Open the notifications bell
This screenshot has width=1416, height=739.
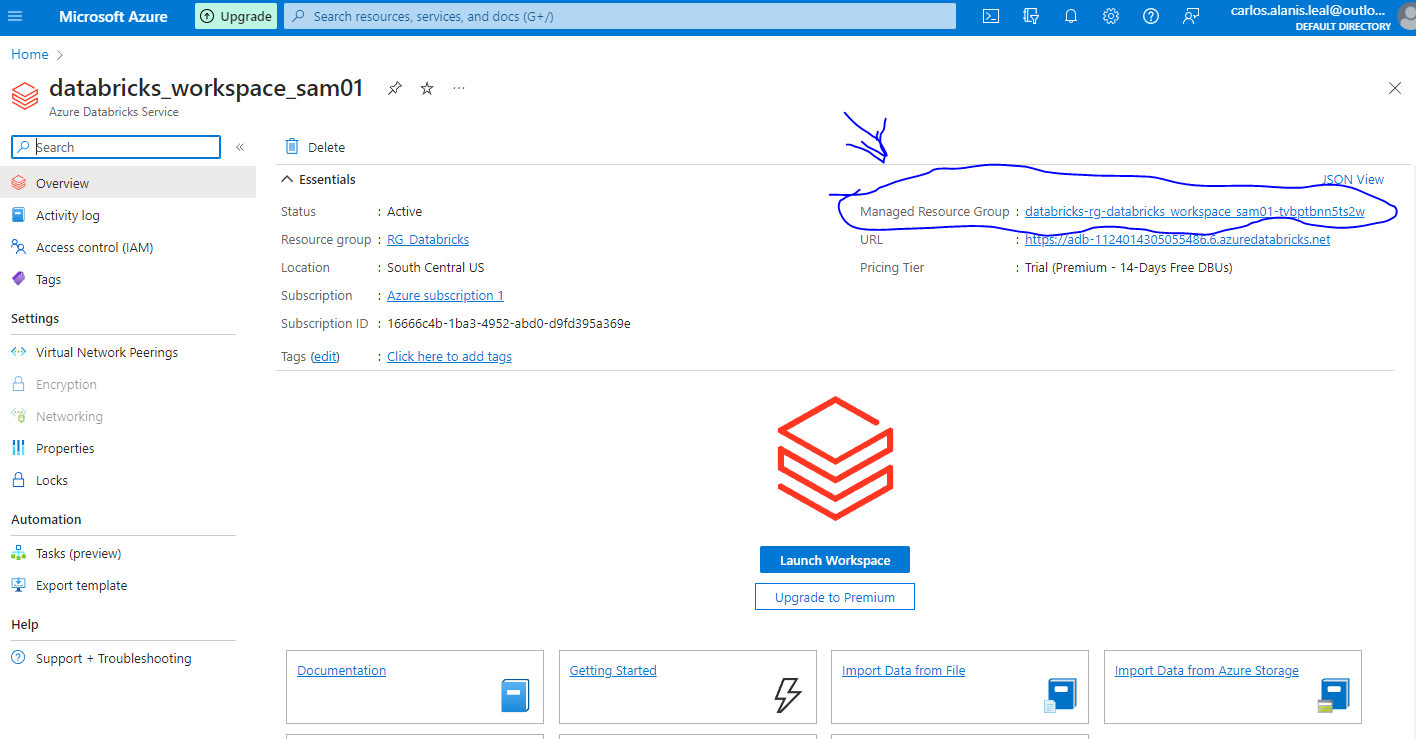[x=1071, y=16]
